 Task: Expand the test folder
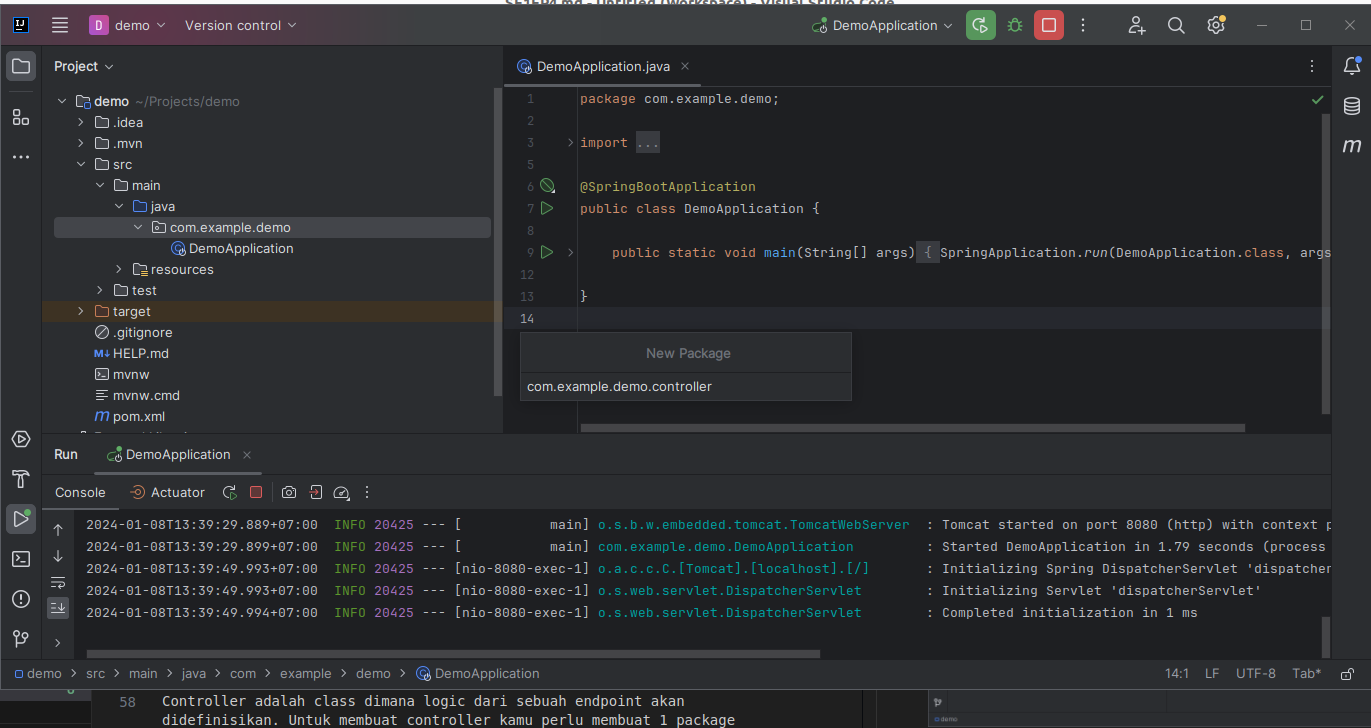pos(100,290)
